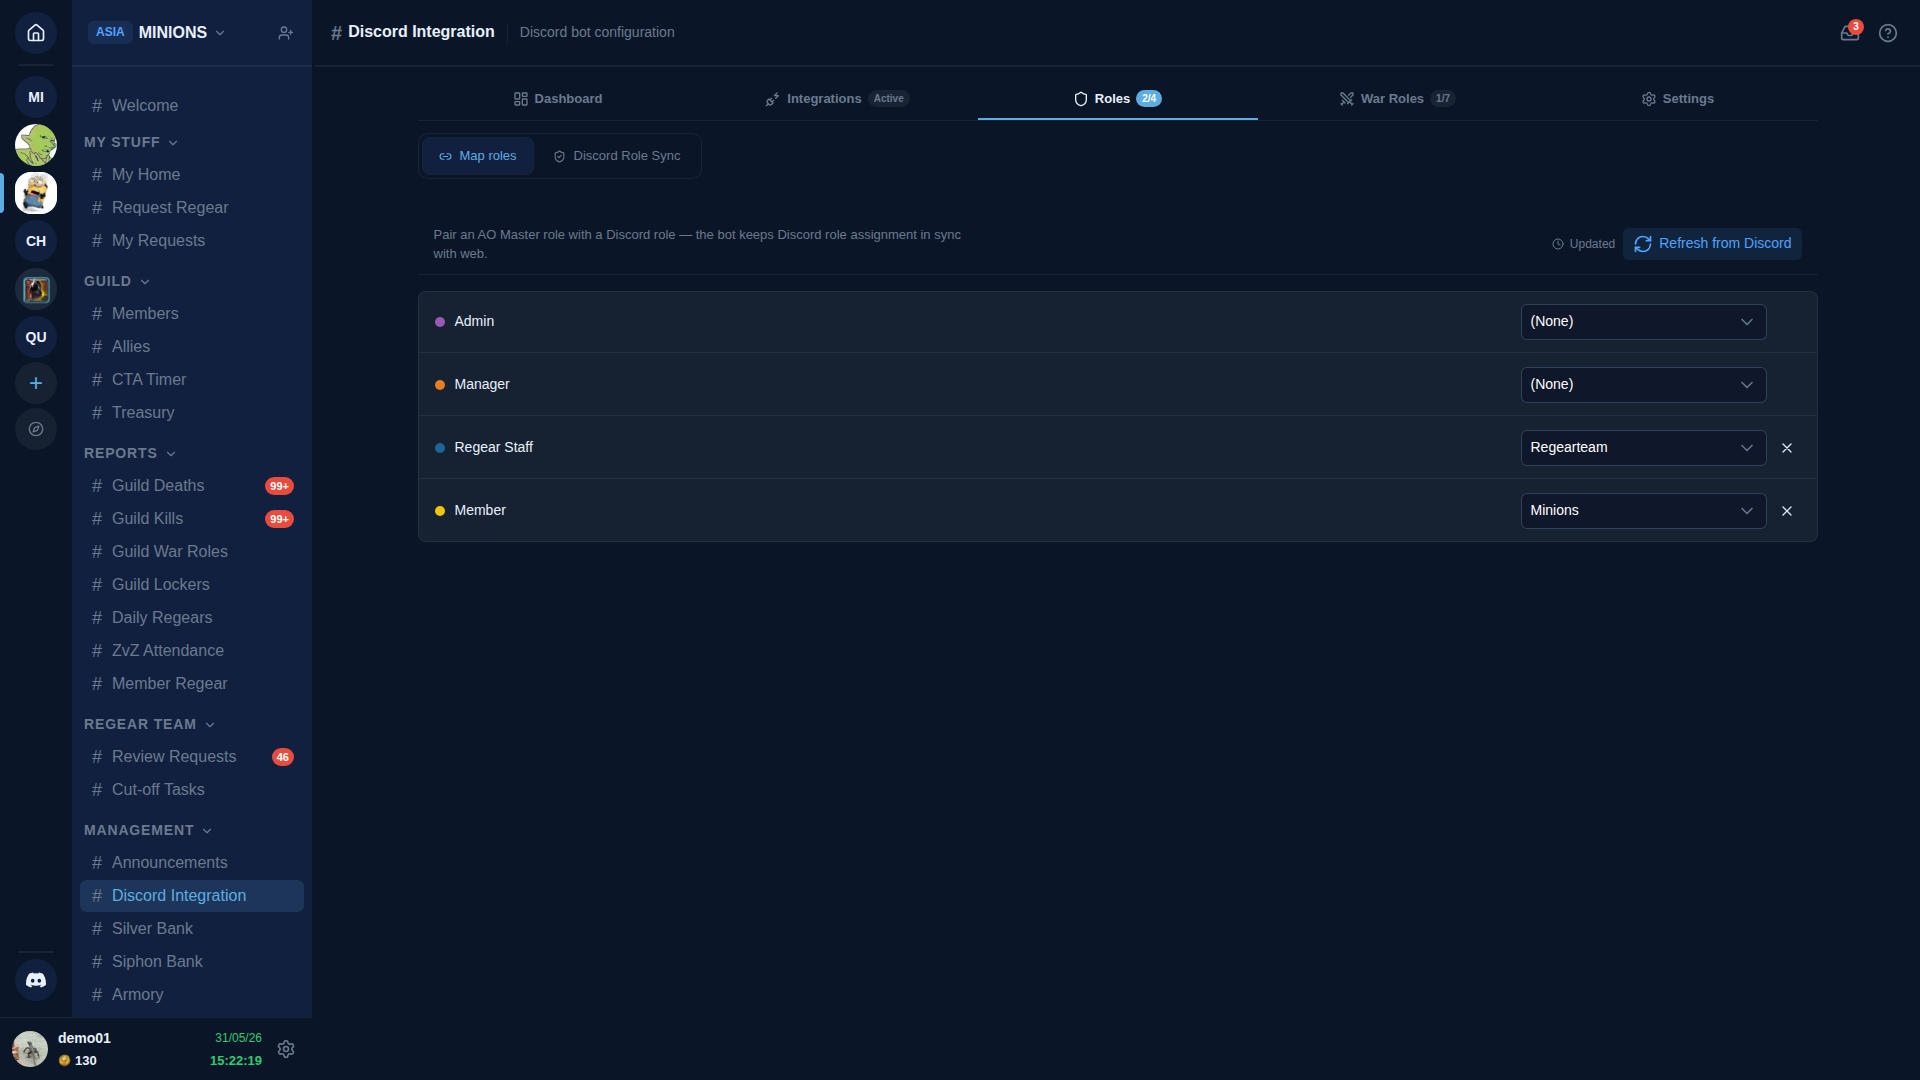This screenshot has height=1080, width=1920.
Task: Open the invite member icon next to MINIONS
Action: [285, 33]
